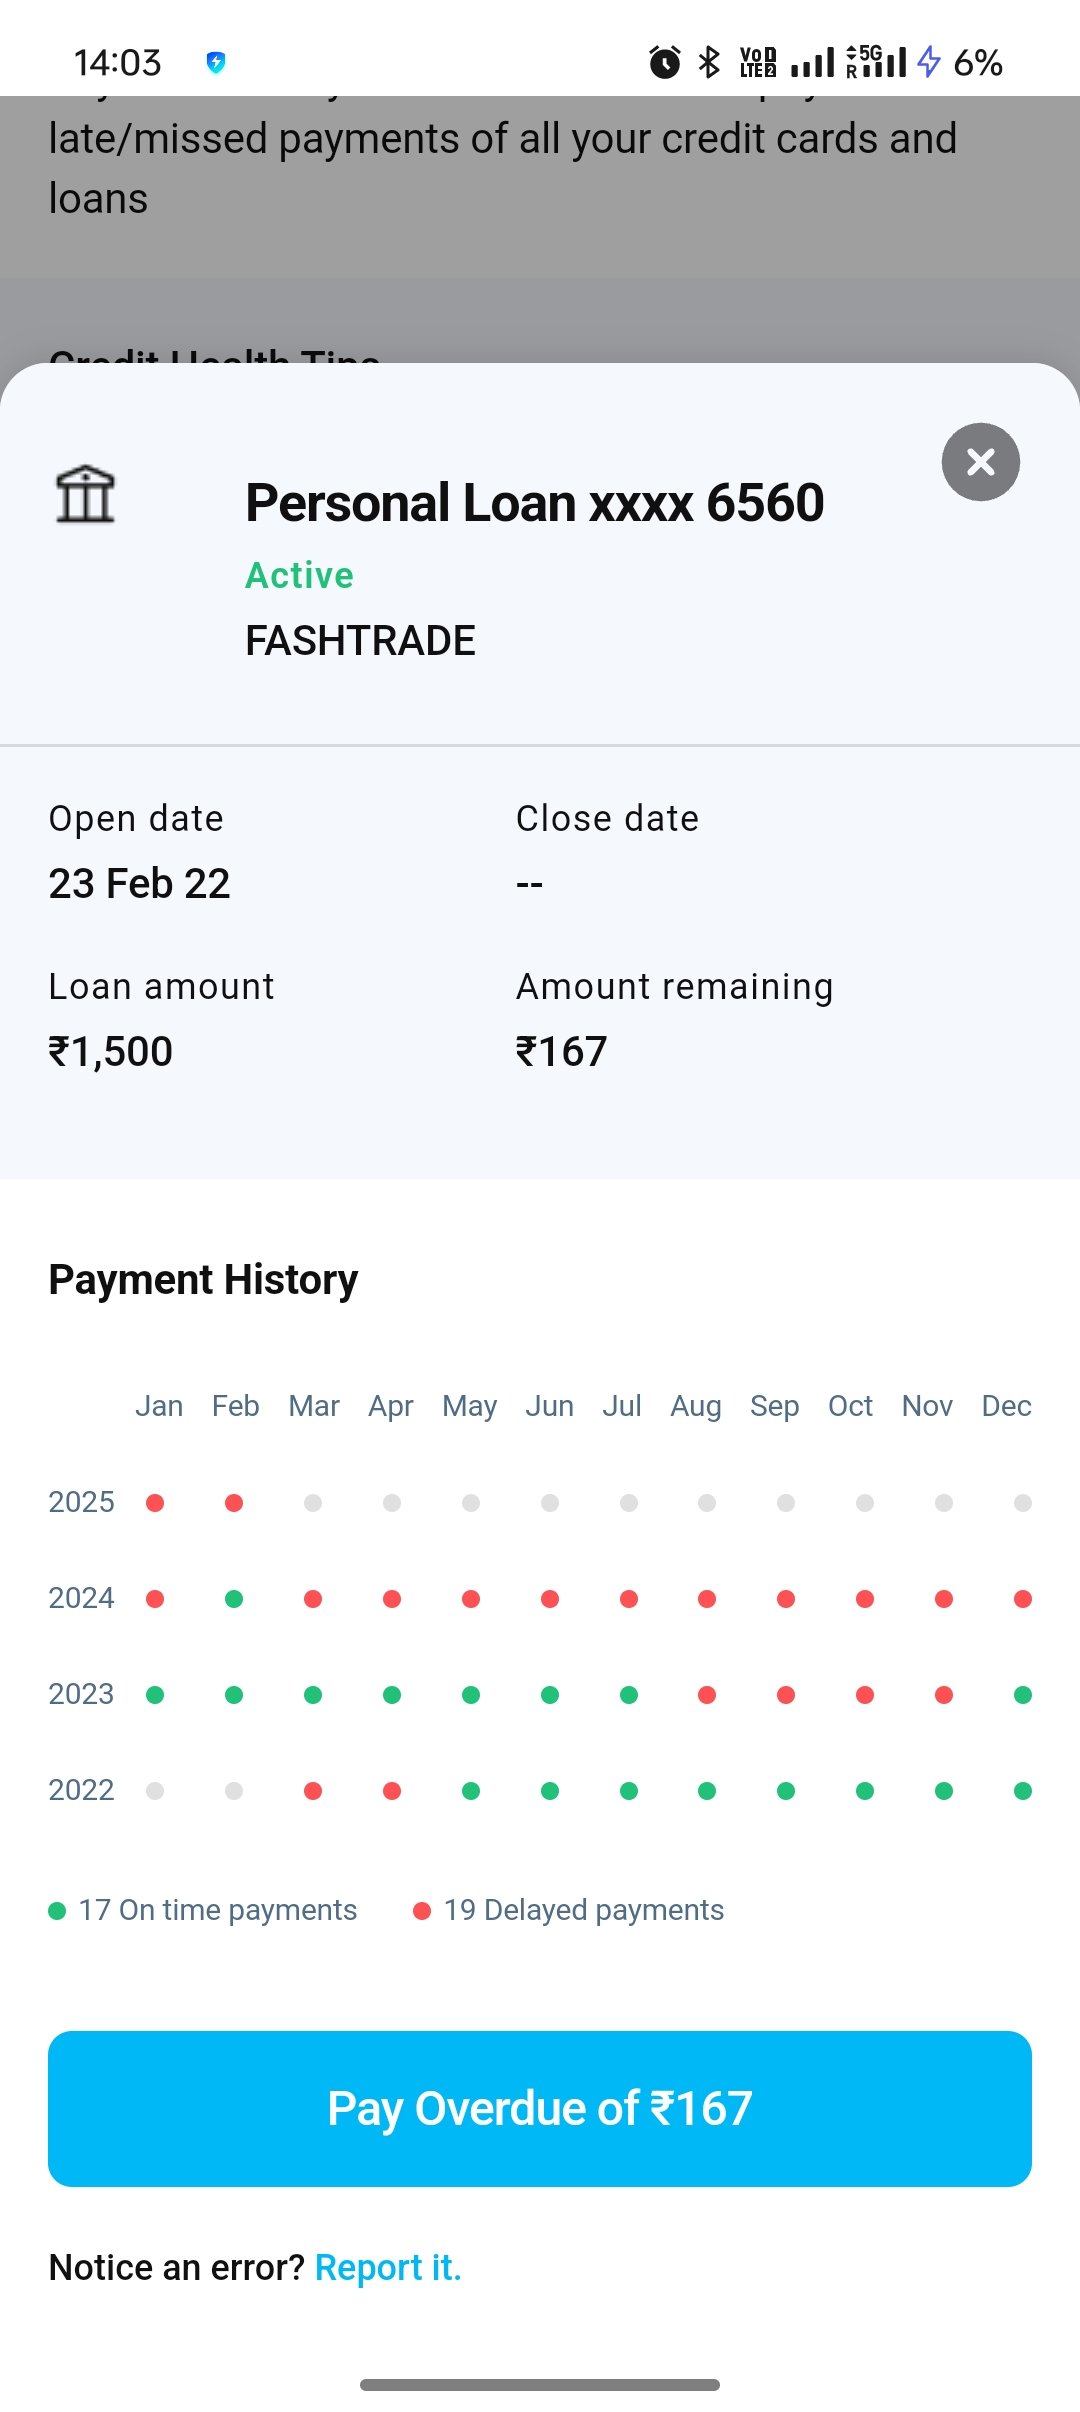Tap the bottom navigation gesture bar
Screen dimensions: 1080x2412
(x=540, y=2385)
